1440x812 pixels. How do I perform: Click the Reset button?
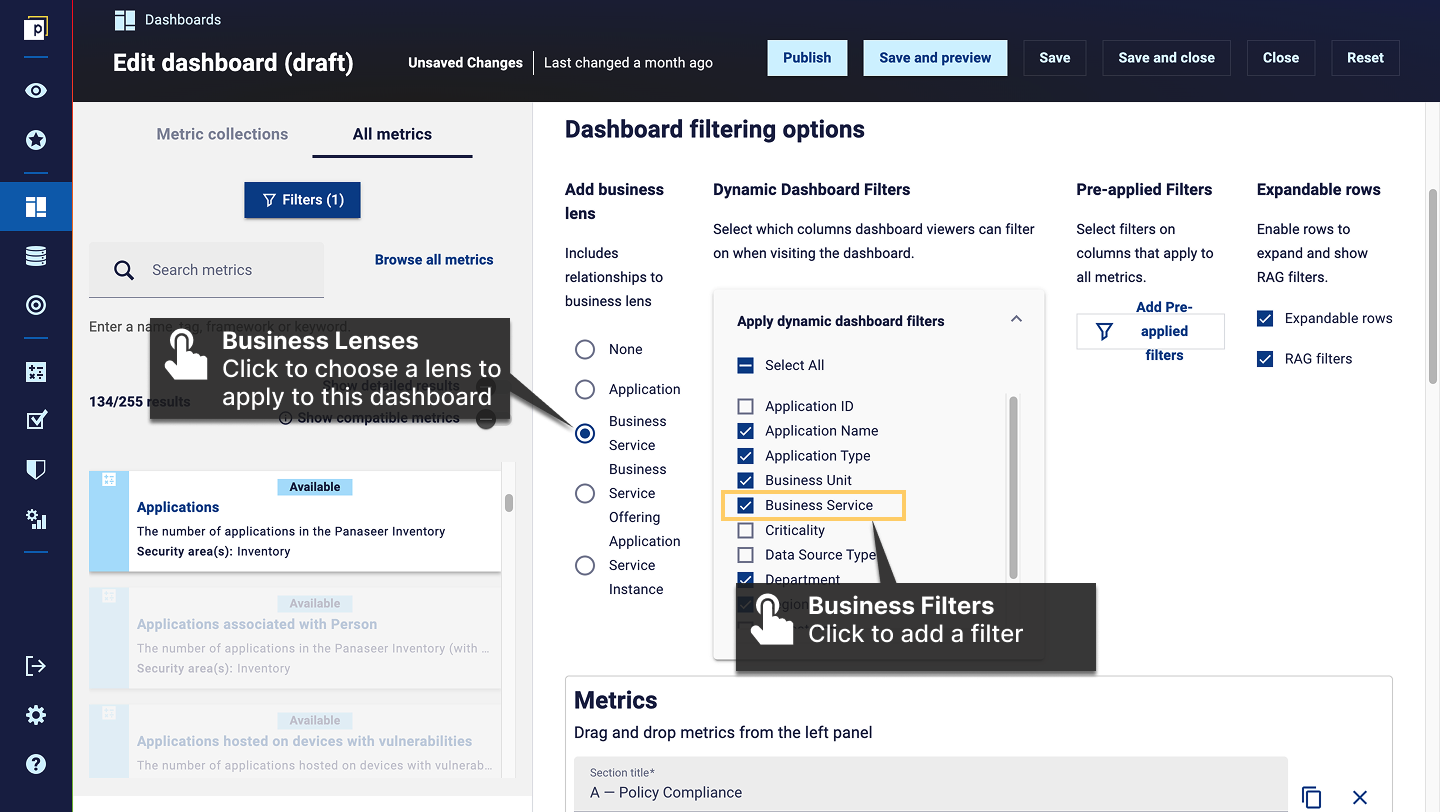(1365, 58)
